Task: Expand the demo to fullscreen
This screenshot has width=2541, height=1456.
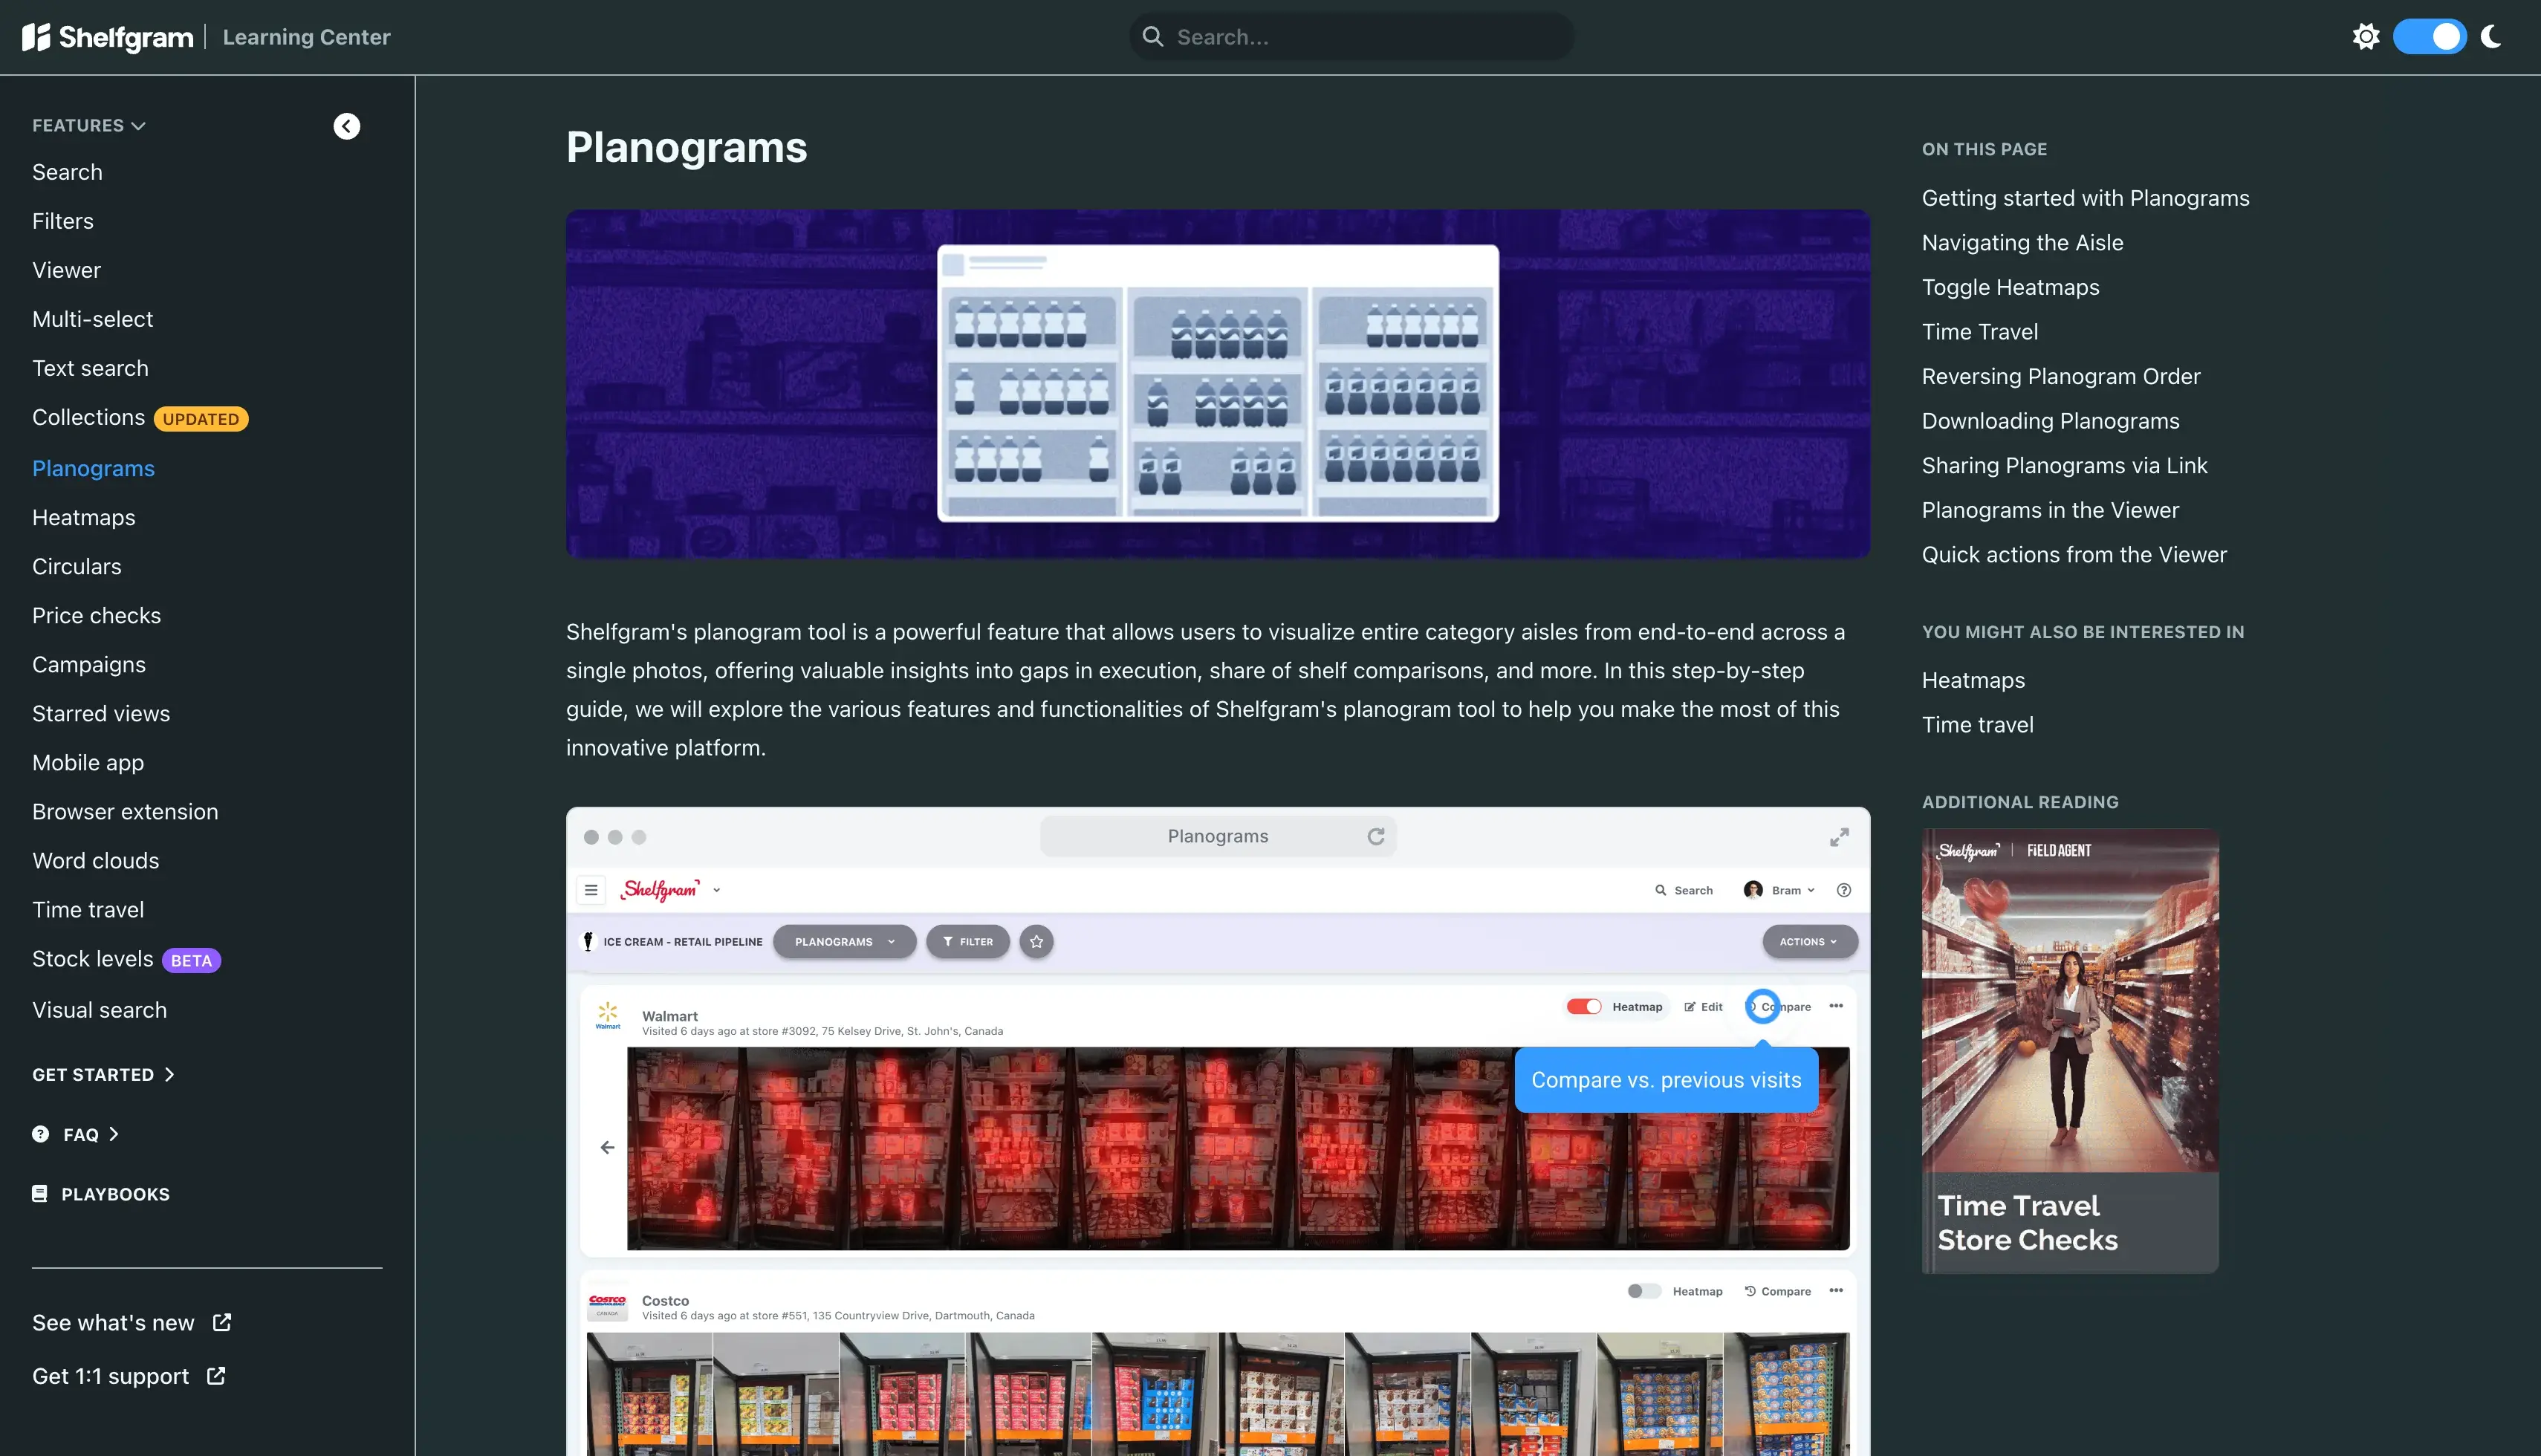Action: click(x=1839, y=837)
